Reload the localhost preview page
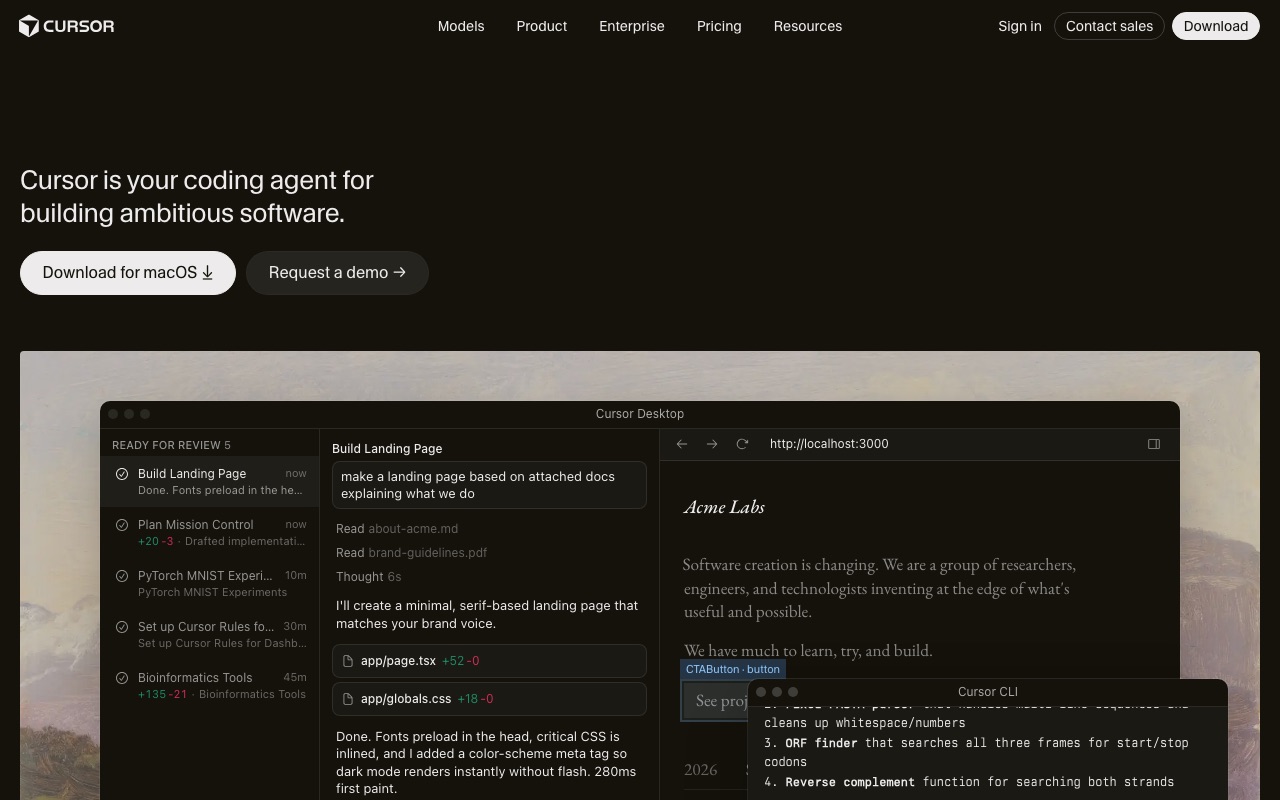1280x800 pixels. point(742,444)
